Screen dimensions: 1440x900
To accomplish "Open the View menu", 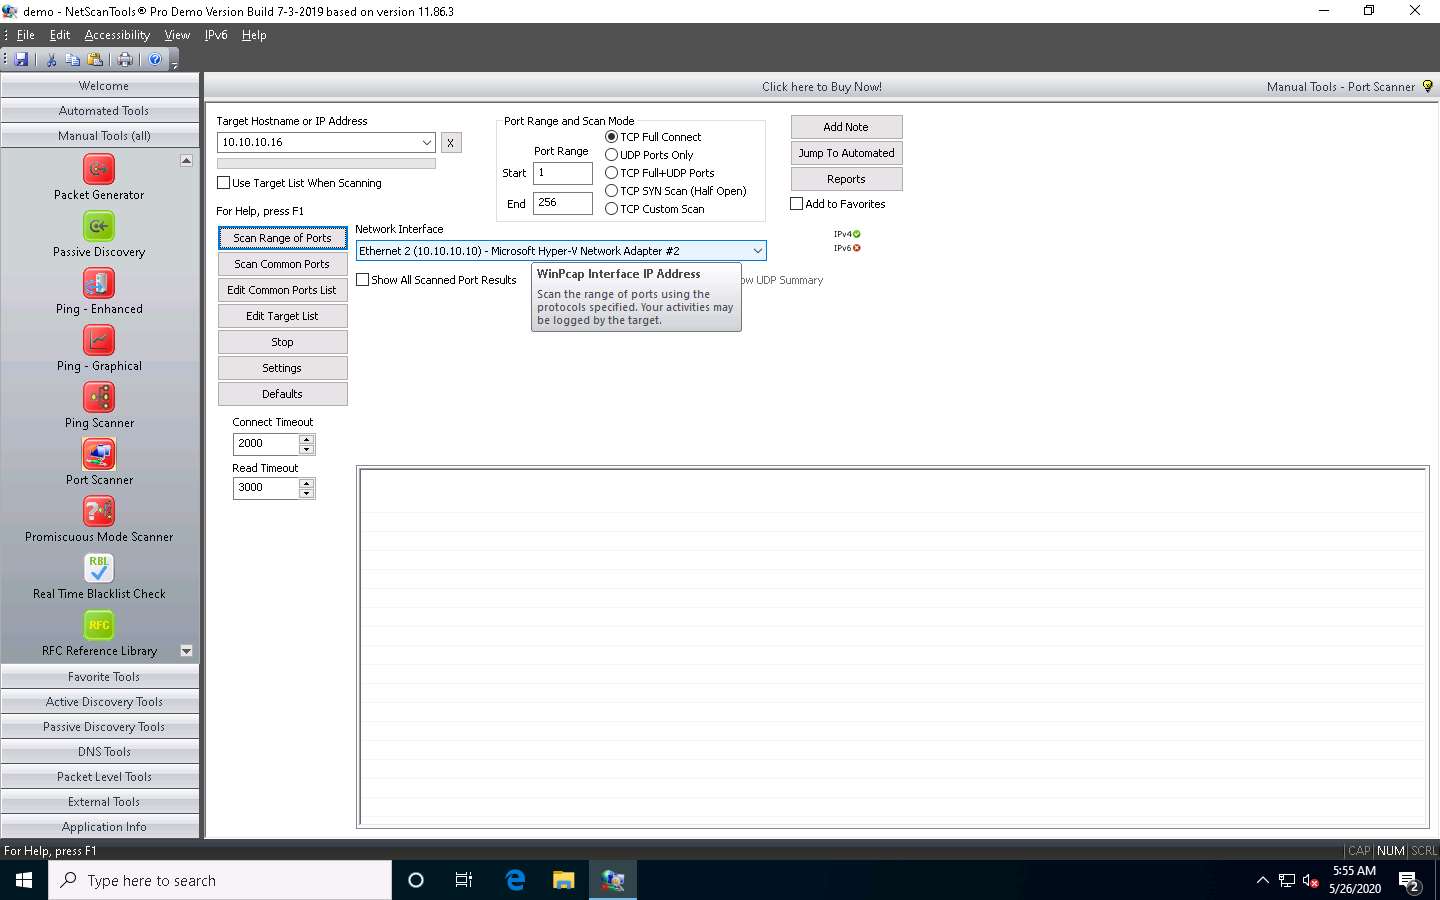I will point(177,35).
